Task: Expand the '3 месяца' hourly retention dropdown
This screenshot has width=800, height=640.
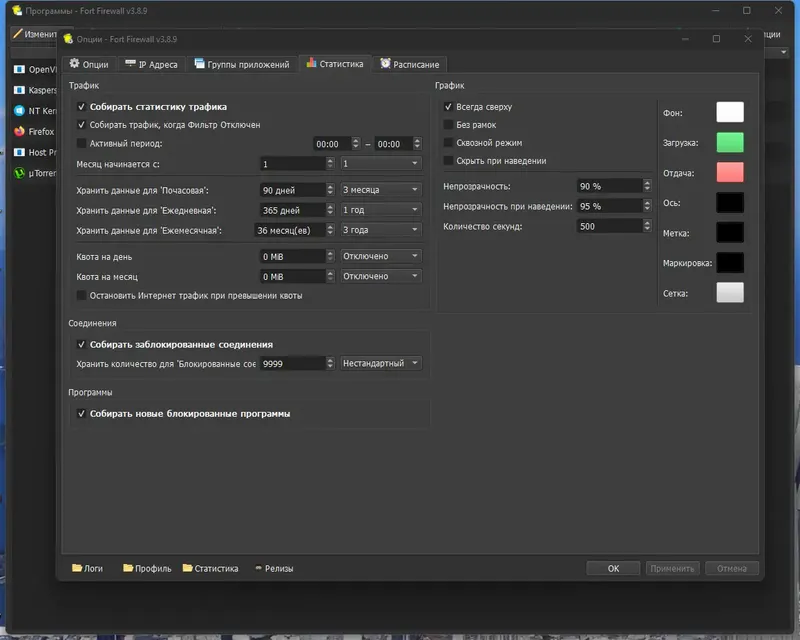Action: coord(380,190)
